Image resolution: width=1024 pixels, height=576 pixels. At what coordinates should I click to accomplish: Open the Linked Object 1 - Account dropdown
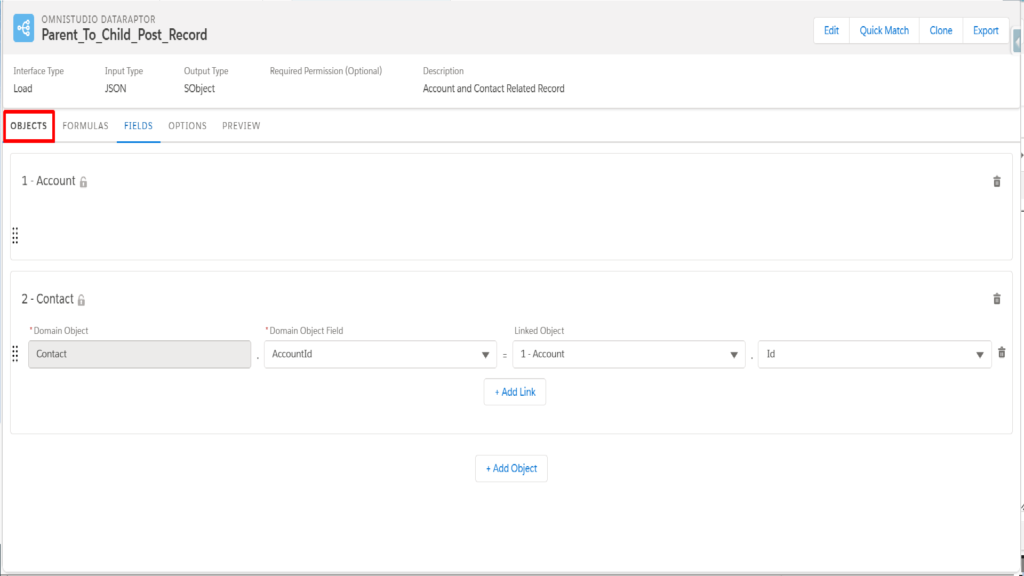(x=628, y=354)
